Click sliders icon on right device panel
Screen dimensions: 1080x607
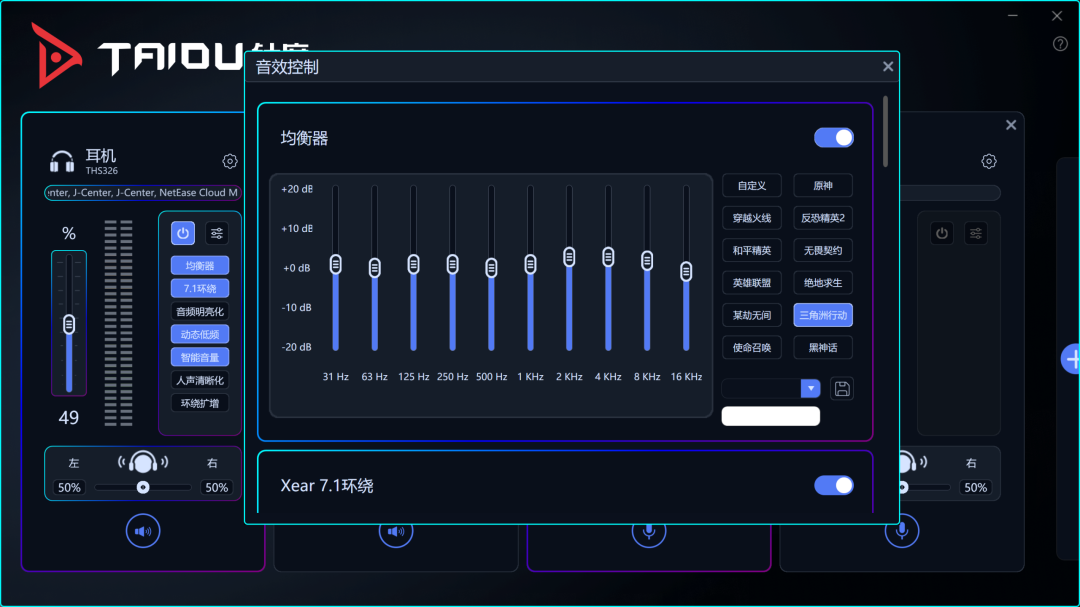coord(976,234)
